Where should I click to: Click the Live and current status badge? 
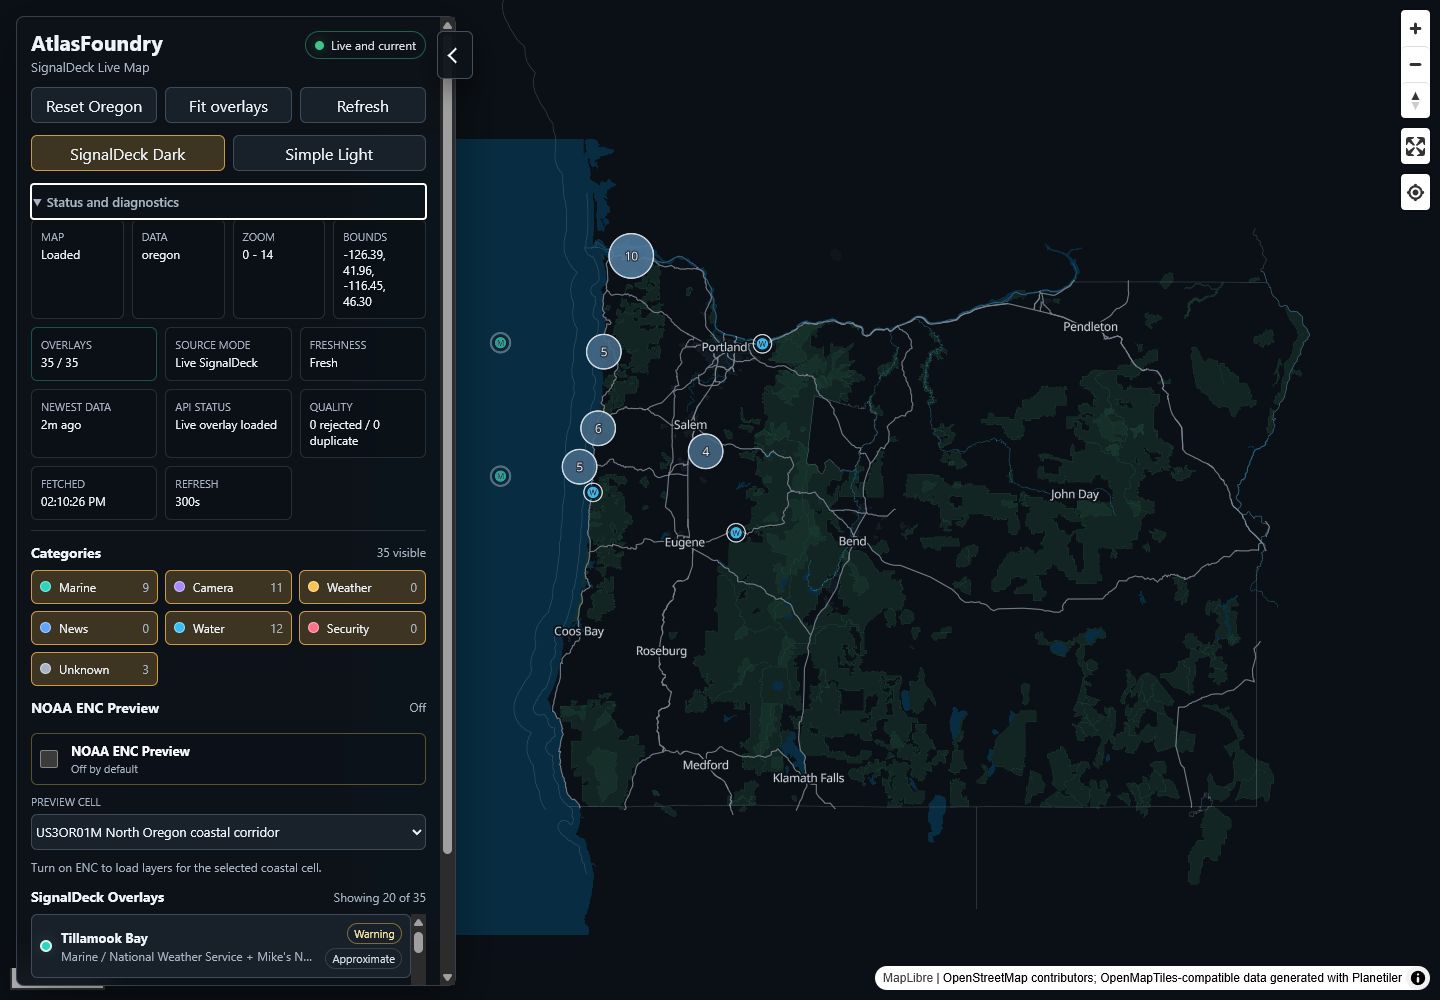(x=365, y=45)
